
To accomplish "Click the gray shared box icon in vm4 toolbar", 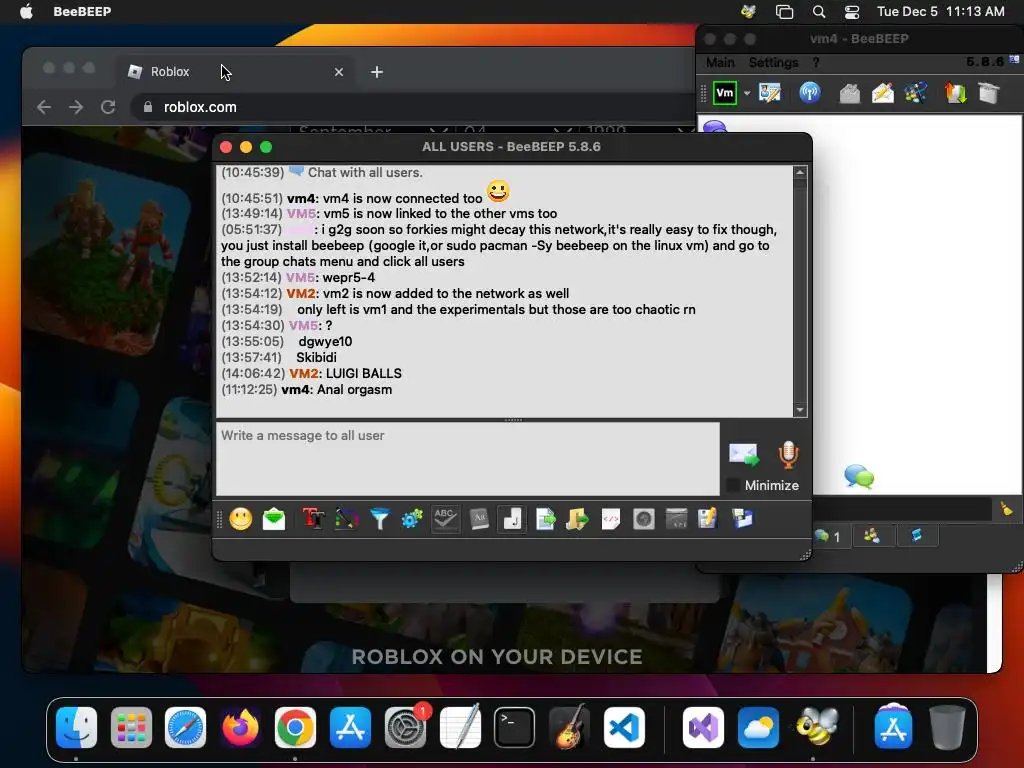I will (989, 93).
